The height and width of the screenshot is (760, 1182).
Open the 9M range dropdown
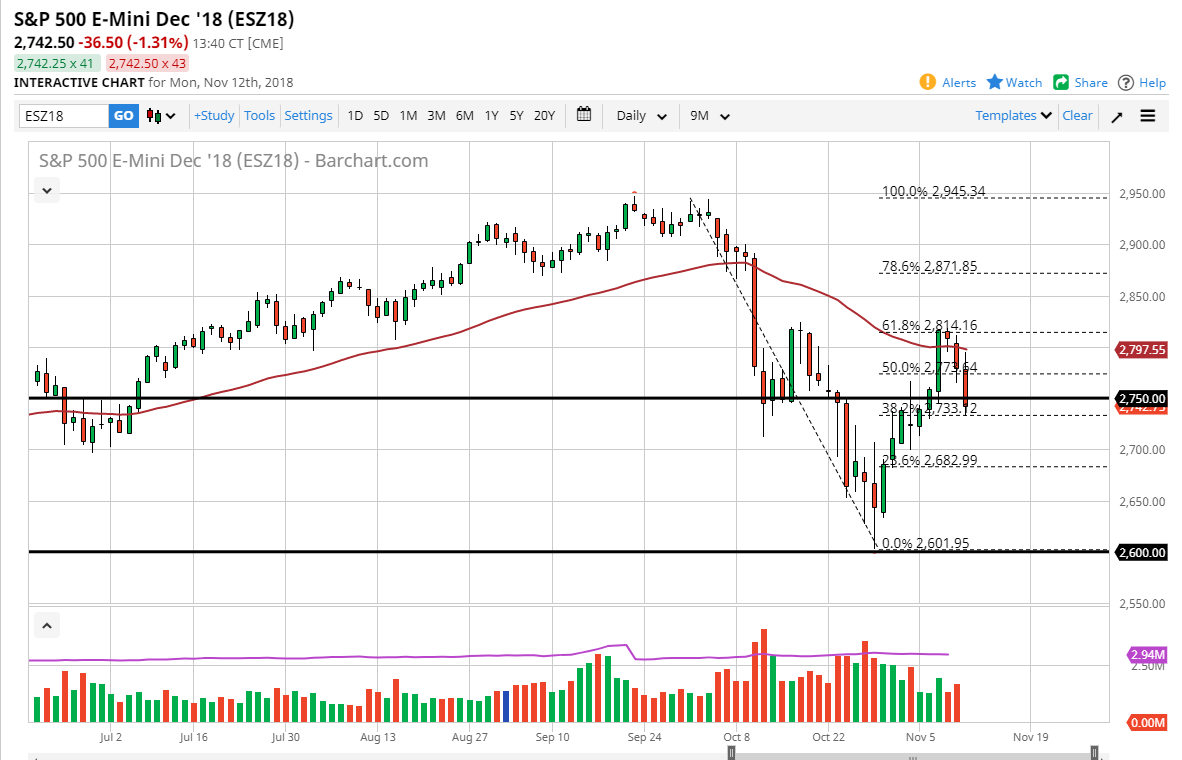(x=709, y=115)
